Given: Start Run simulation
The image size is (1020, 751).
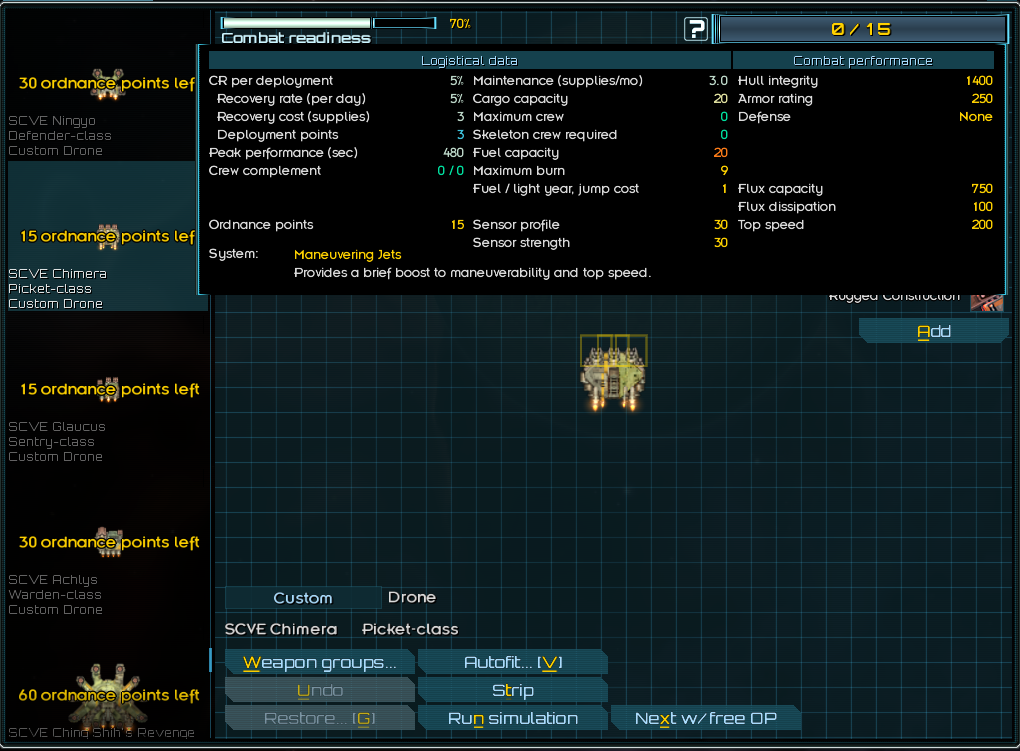Looking at the screenshot, I should [512, 718].
